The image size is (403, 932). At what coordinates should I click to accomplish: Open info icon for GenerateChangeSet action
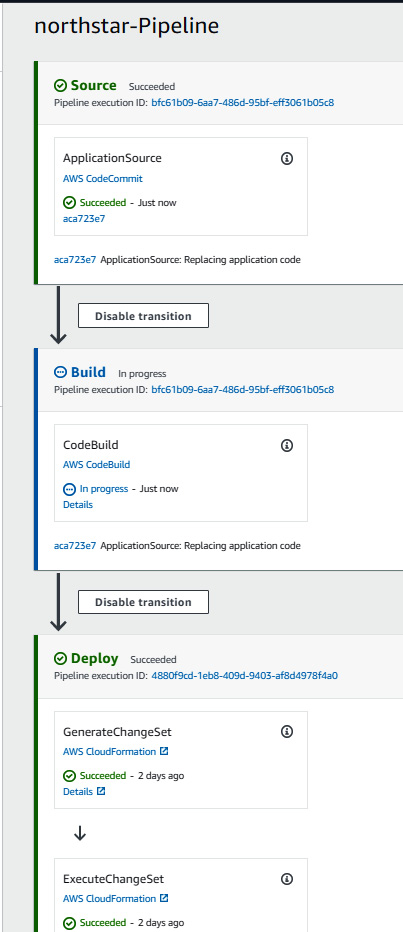pos(287,731)
